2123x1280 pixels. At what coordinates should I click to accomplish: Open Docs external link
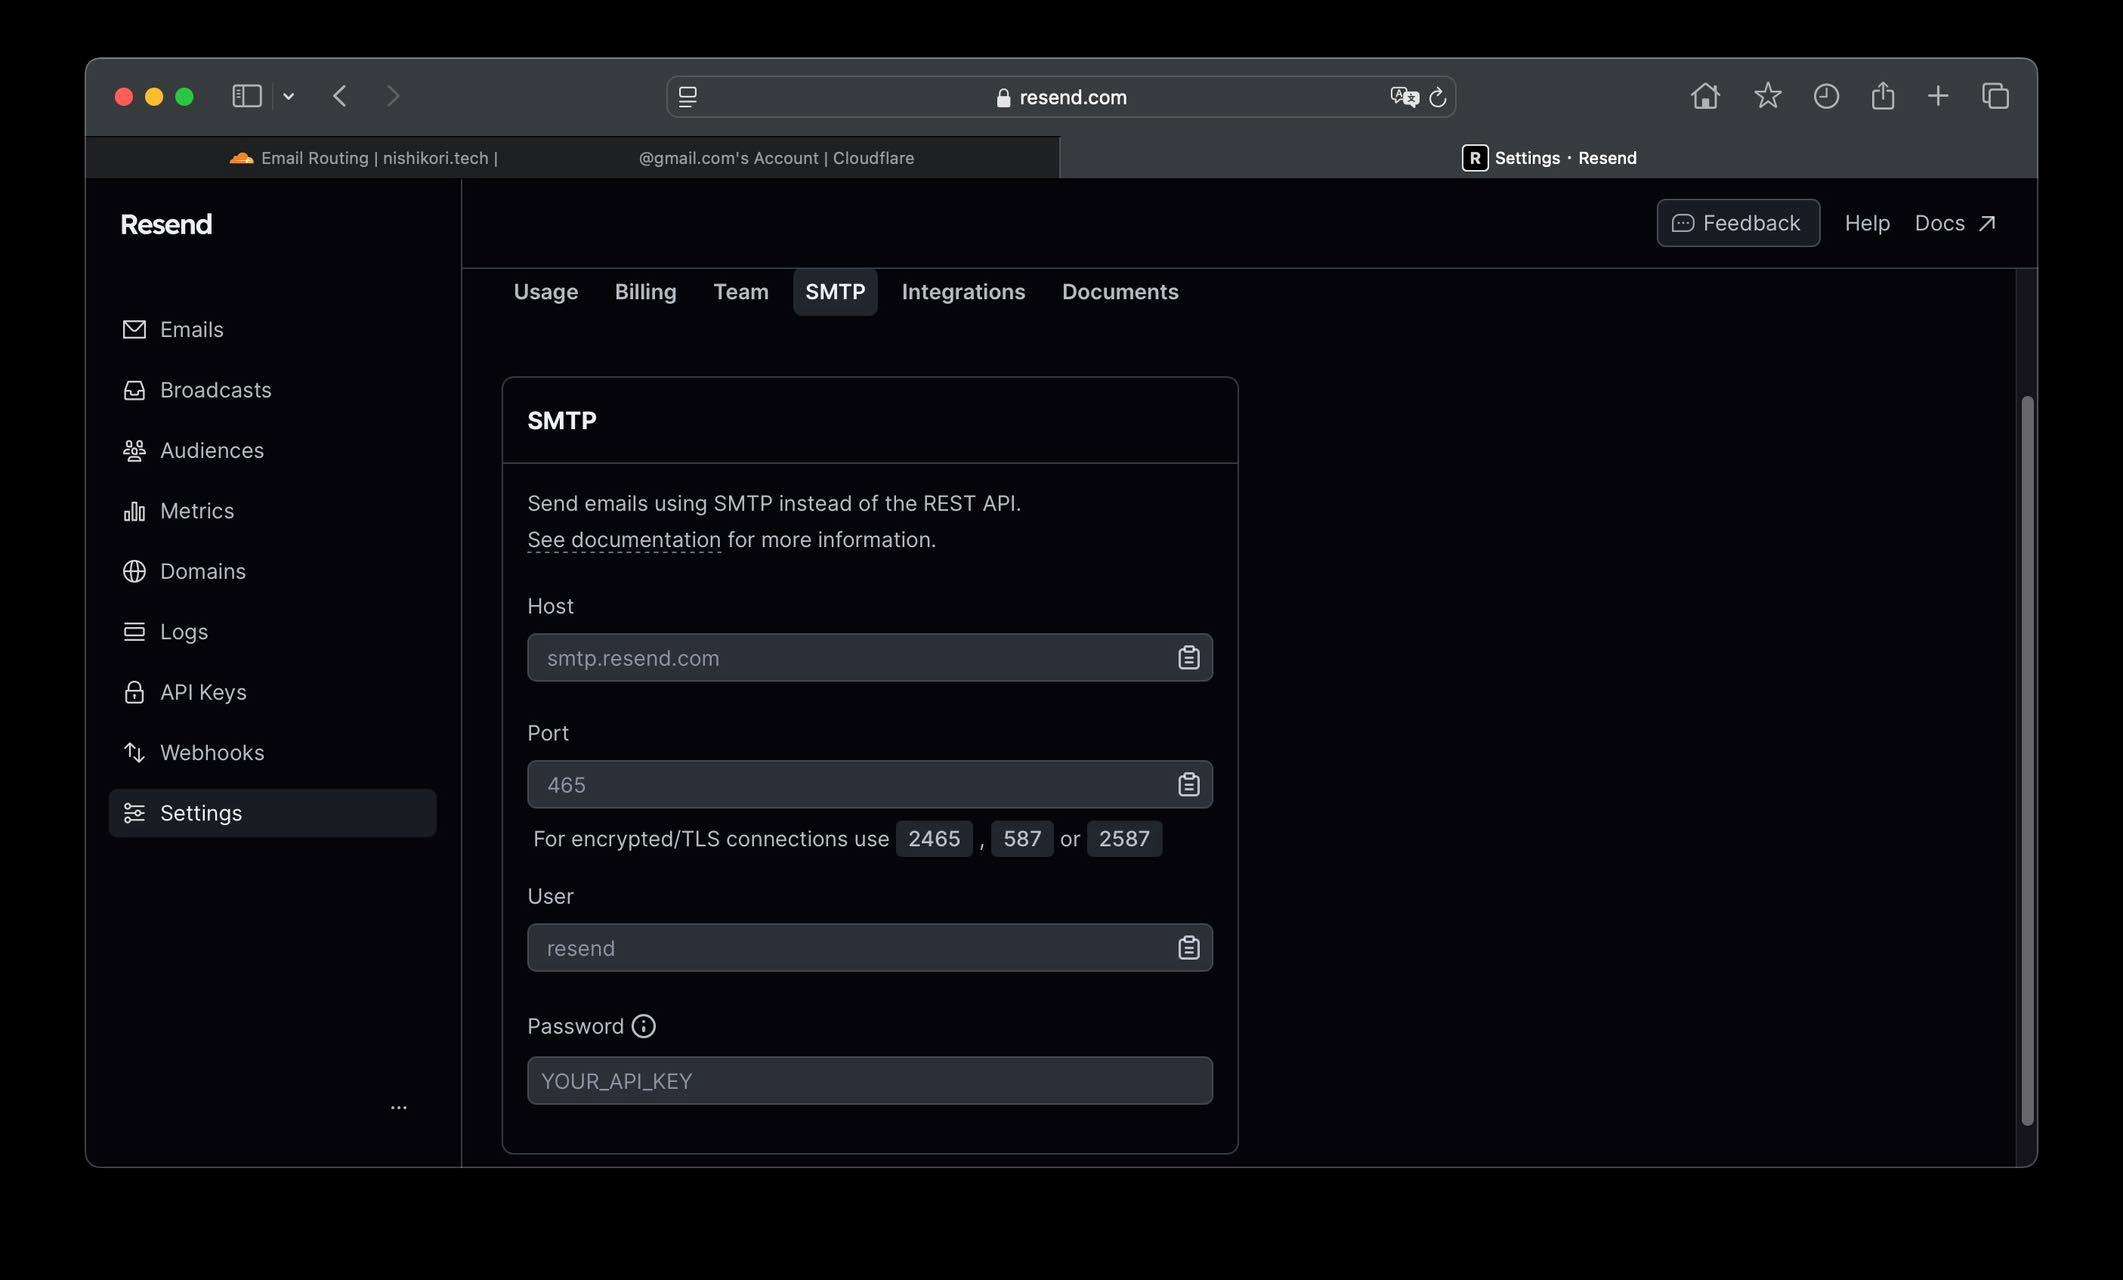pos(1955,223)
